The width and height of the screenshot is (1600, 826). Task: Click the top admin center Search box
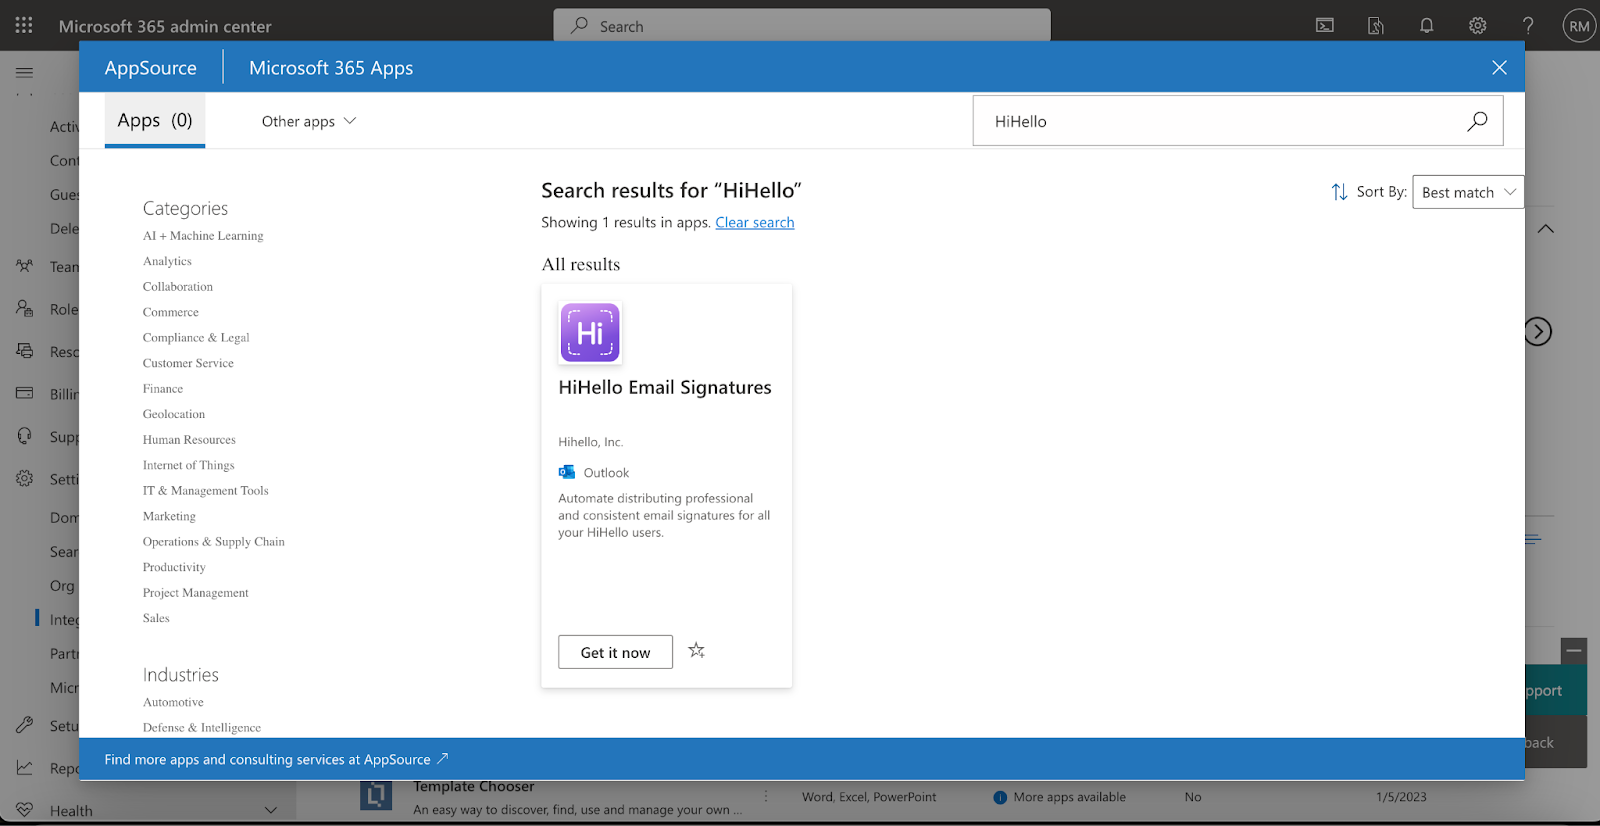802,26
